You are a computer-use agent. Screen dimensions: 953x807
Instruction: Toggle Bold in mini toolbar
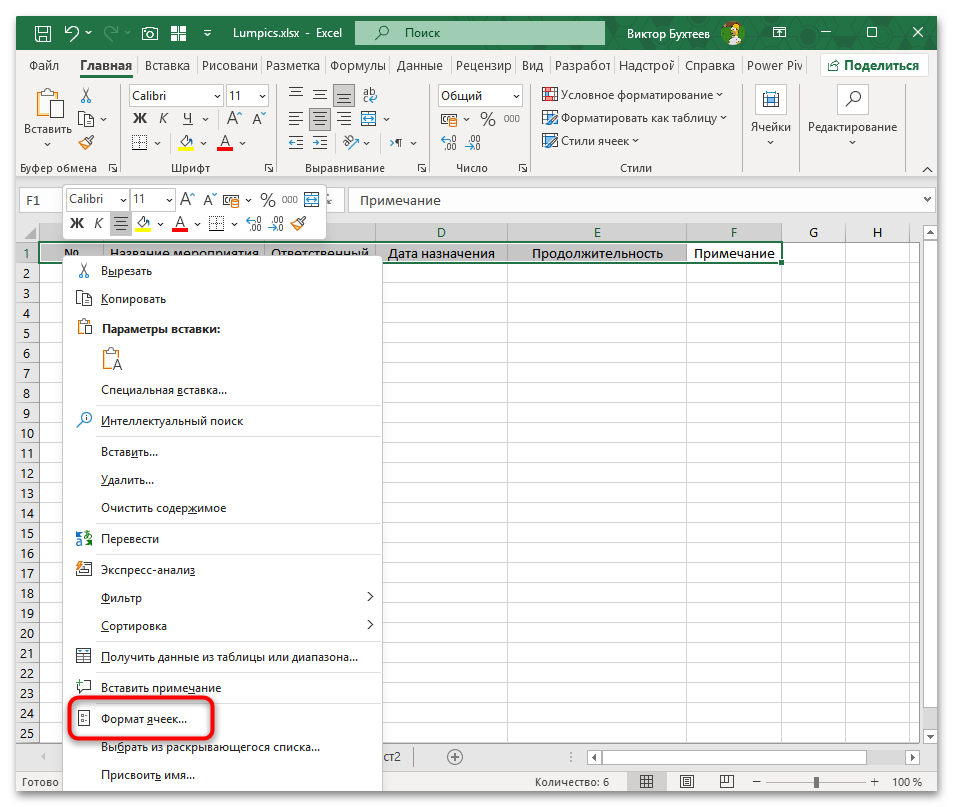77,224
